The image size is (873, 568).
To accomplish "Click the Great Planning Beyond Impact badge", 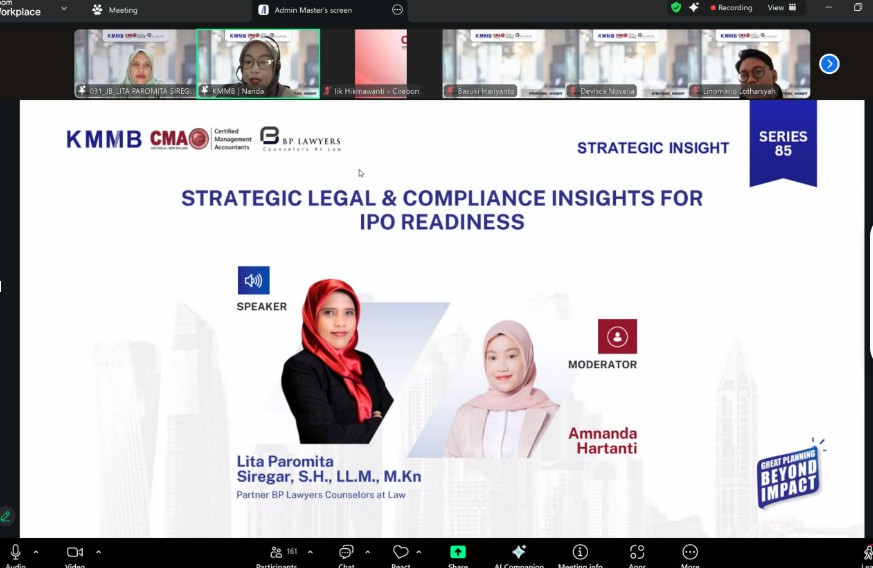I will point(789,474).
